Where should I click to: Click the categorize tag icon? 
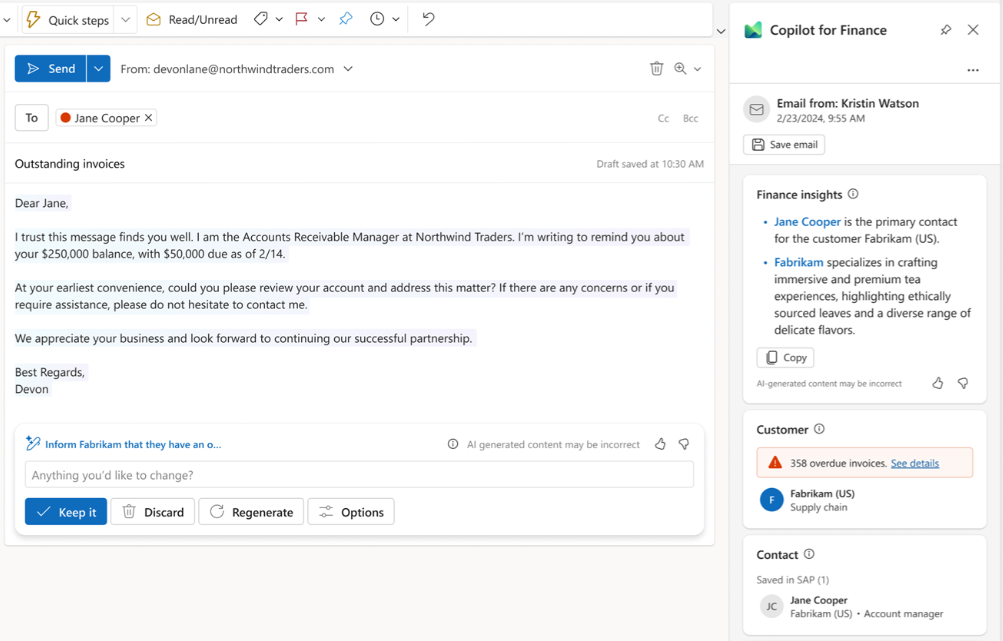(260, 19)
